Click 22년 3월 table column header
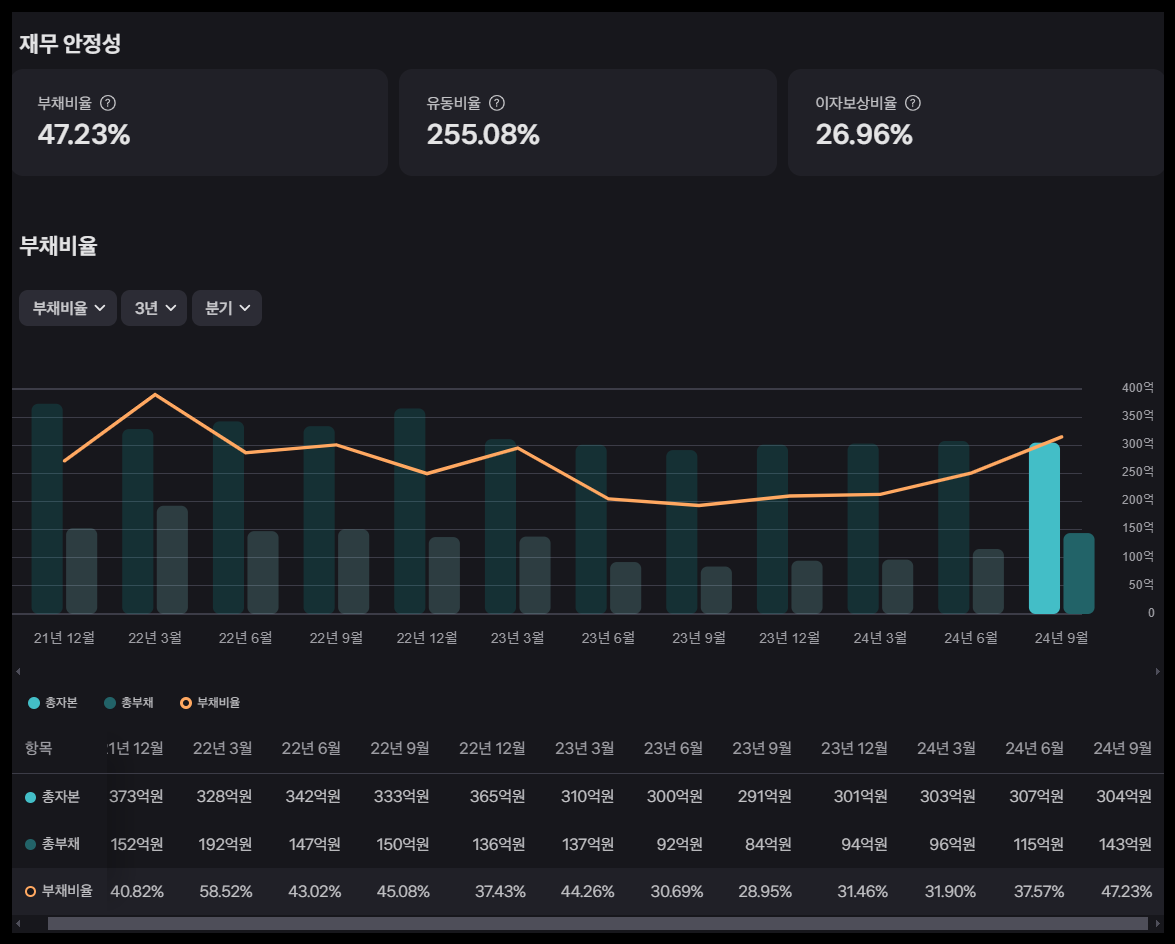1175x944 pixels. point(223,748)
